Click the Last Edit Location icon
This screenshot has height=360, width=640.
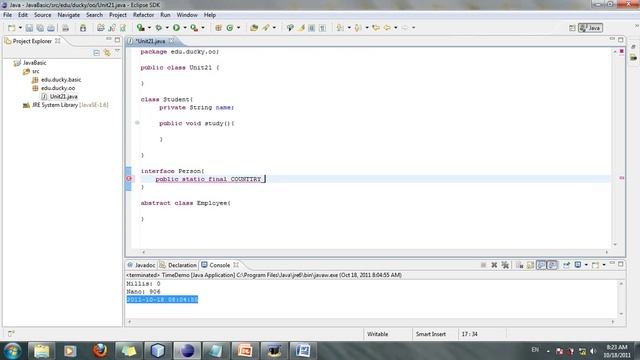tap(376, 28)
